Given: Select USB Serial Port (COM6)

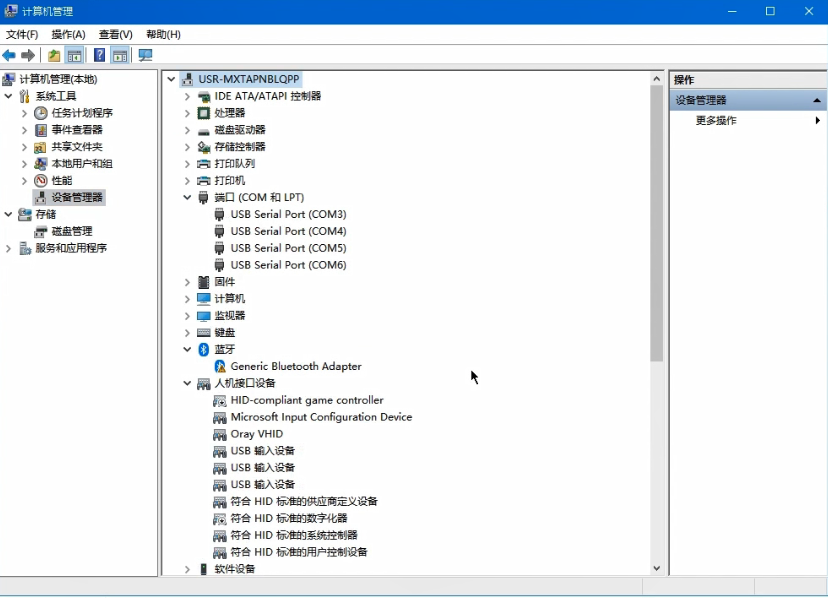Looking at the screenshot, I should pyautogui.click(x=288, y=265).
